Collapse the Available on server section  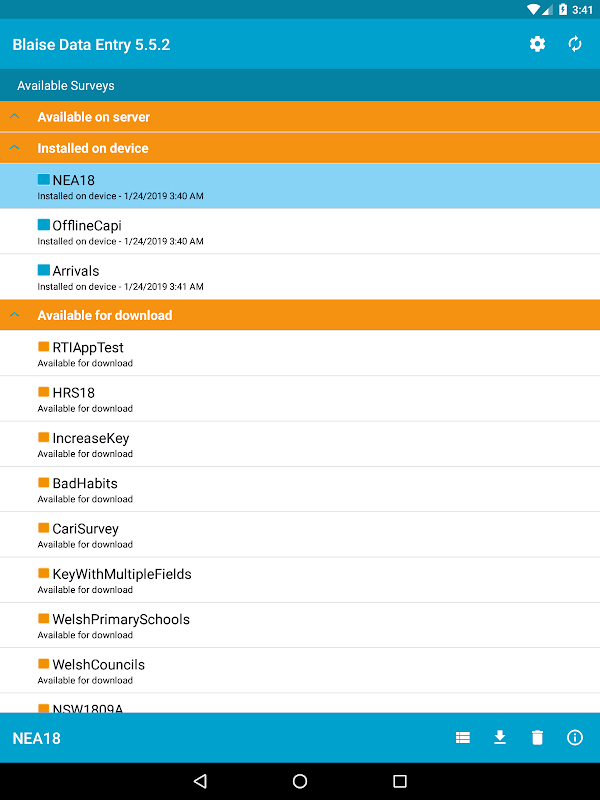click(300, 117)
